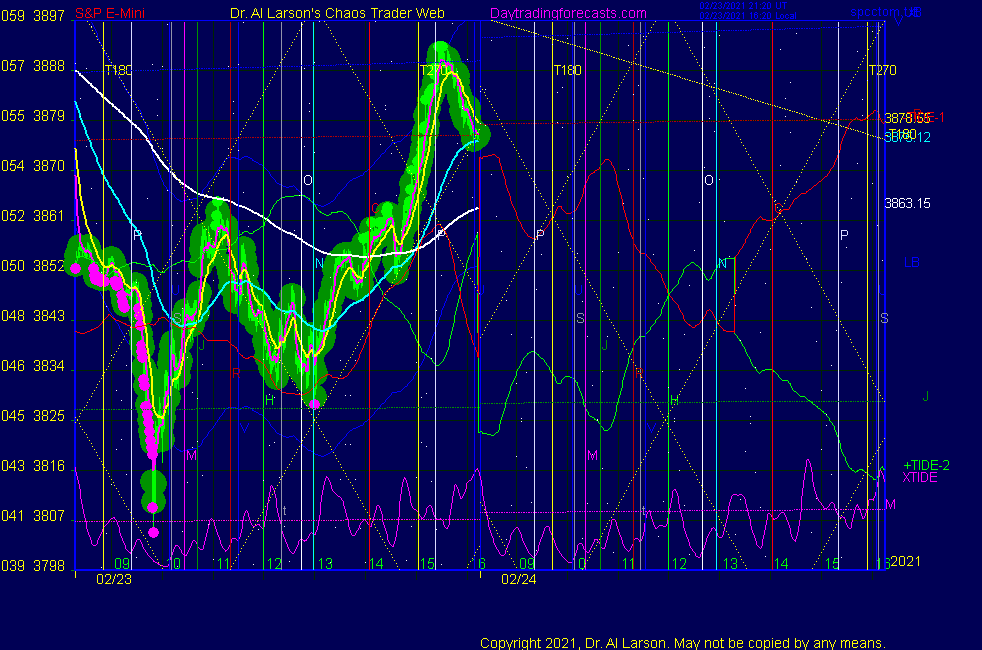The image size is (982, 650).
Task: Click the cyan 'N' marker in the 02/23 session
Action: tap(319, 263)
